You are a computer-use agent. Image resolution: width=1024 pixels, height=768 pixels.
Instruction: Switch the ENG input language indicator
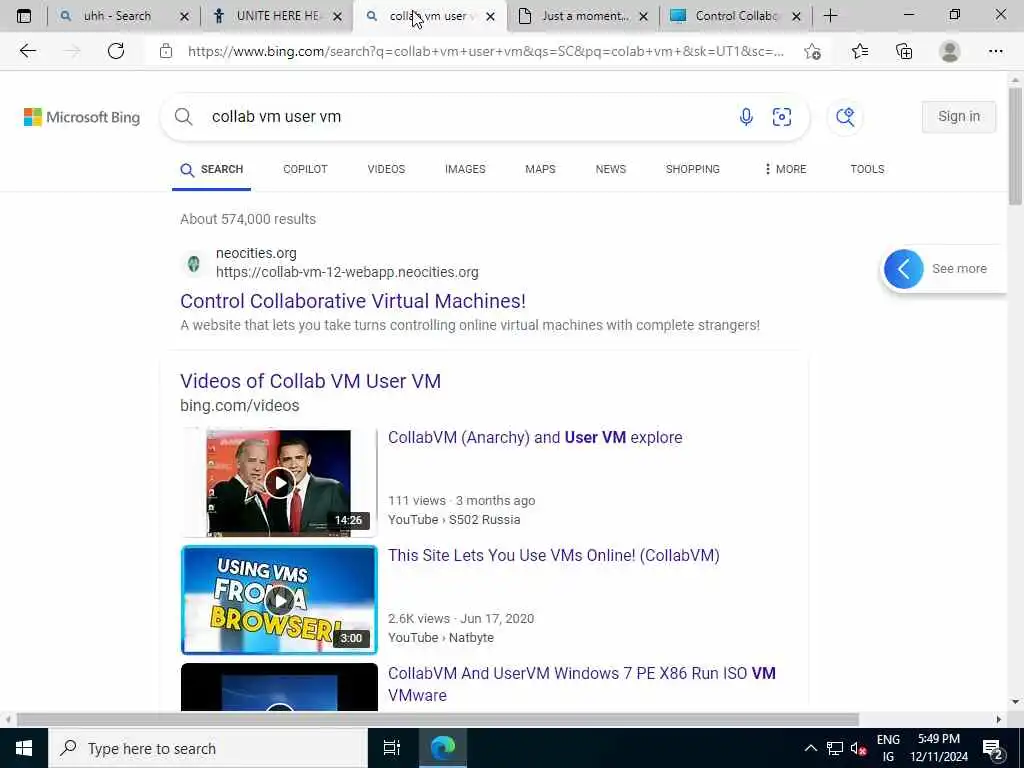tap(888, 748)
